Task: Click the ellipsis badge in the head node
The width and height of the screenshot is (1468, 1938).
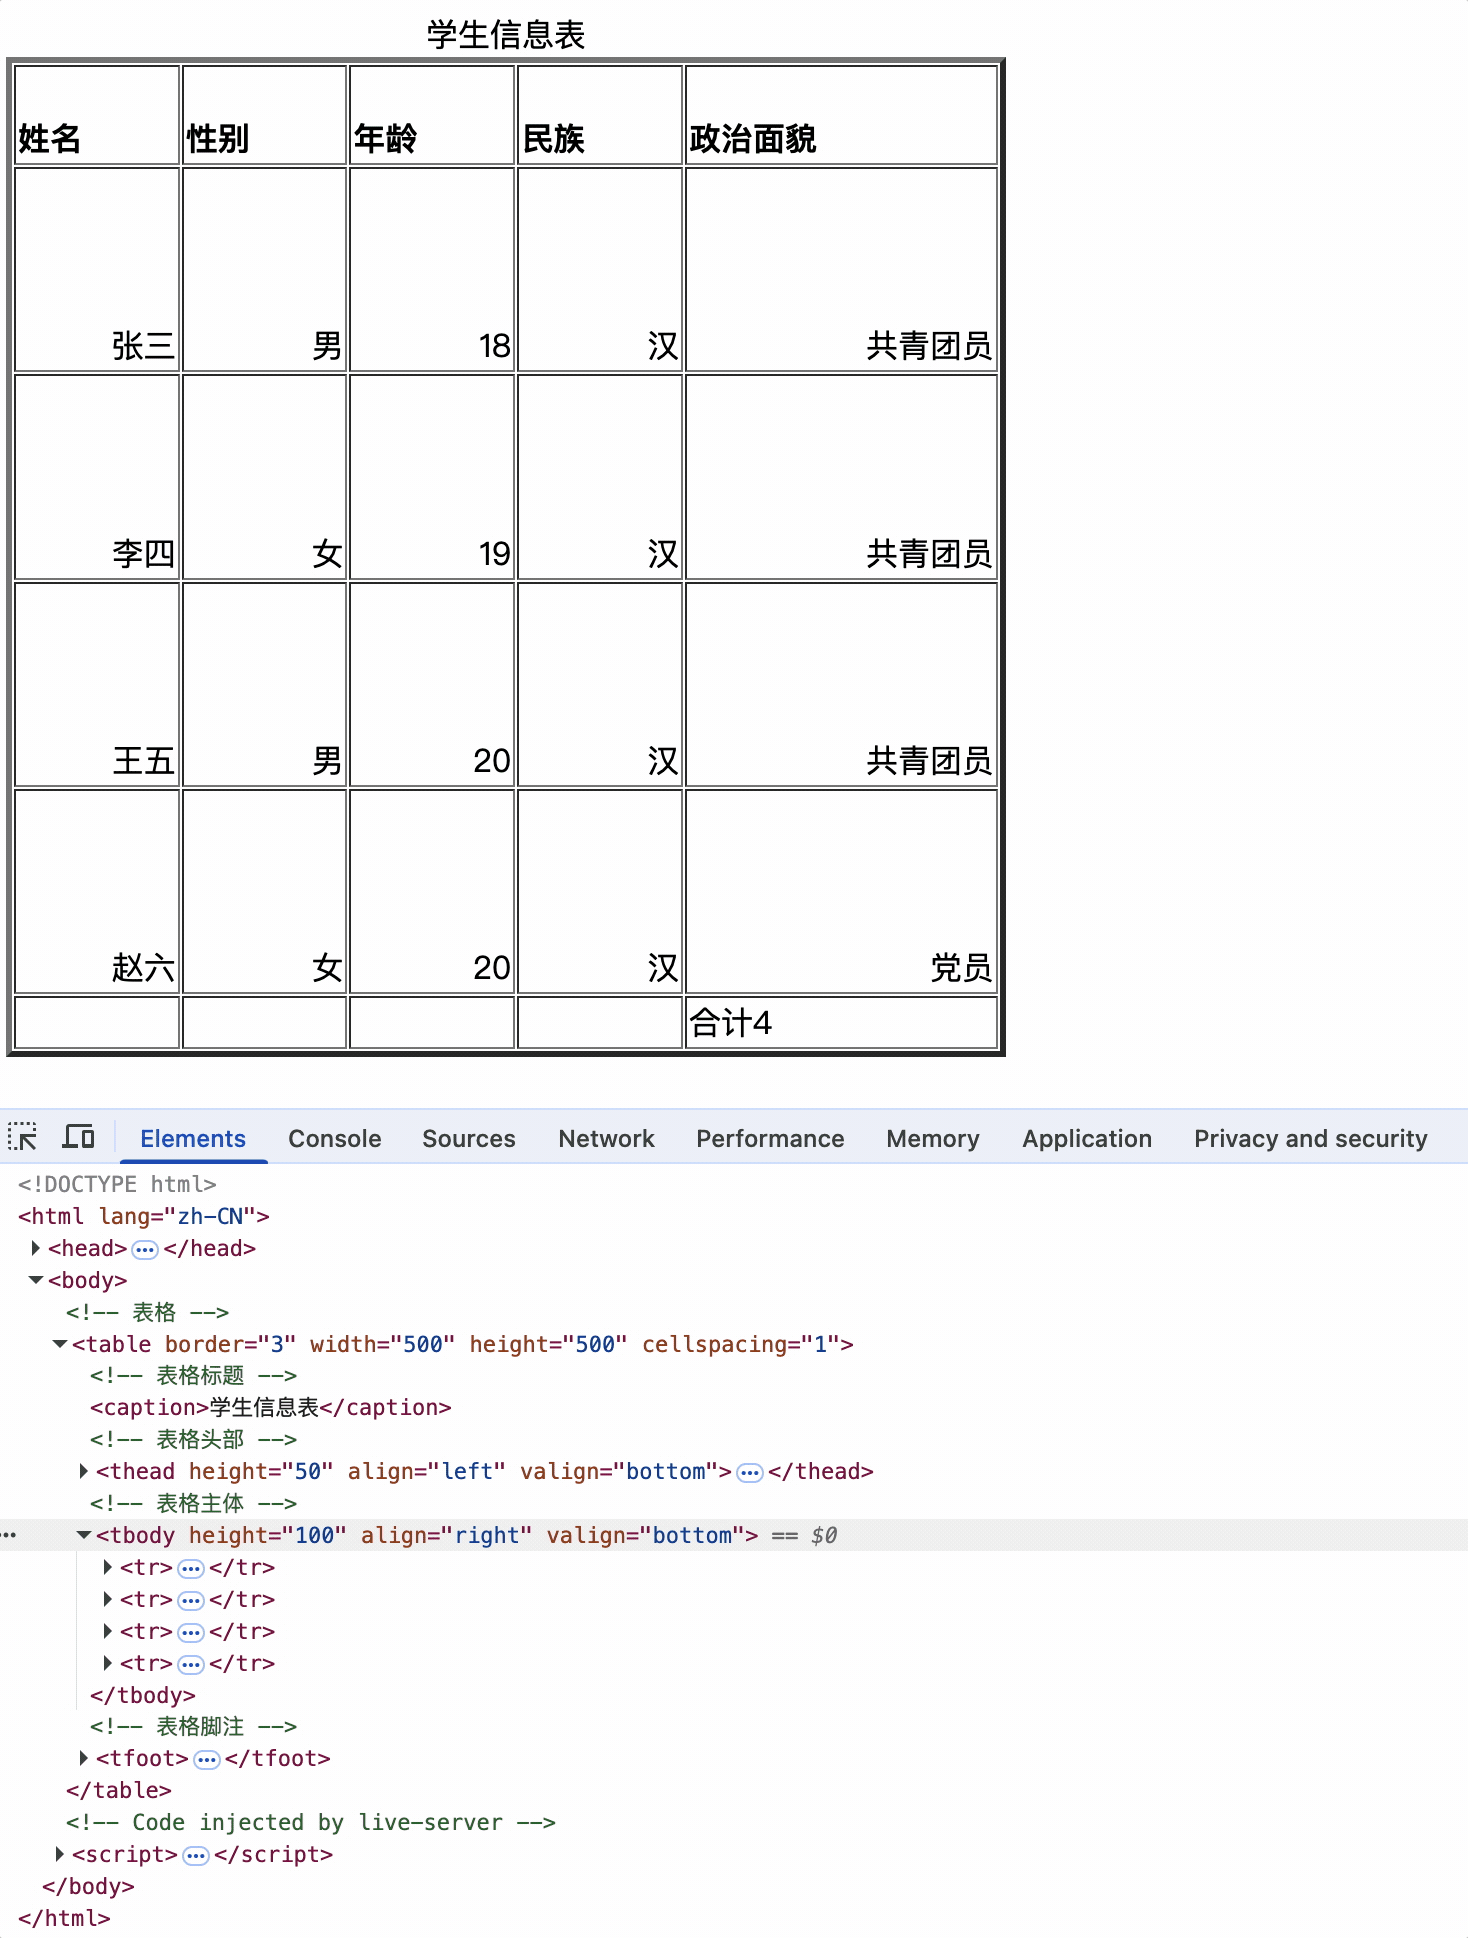Action: click(x=145, y=1249)
